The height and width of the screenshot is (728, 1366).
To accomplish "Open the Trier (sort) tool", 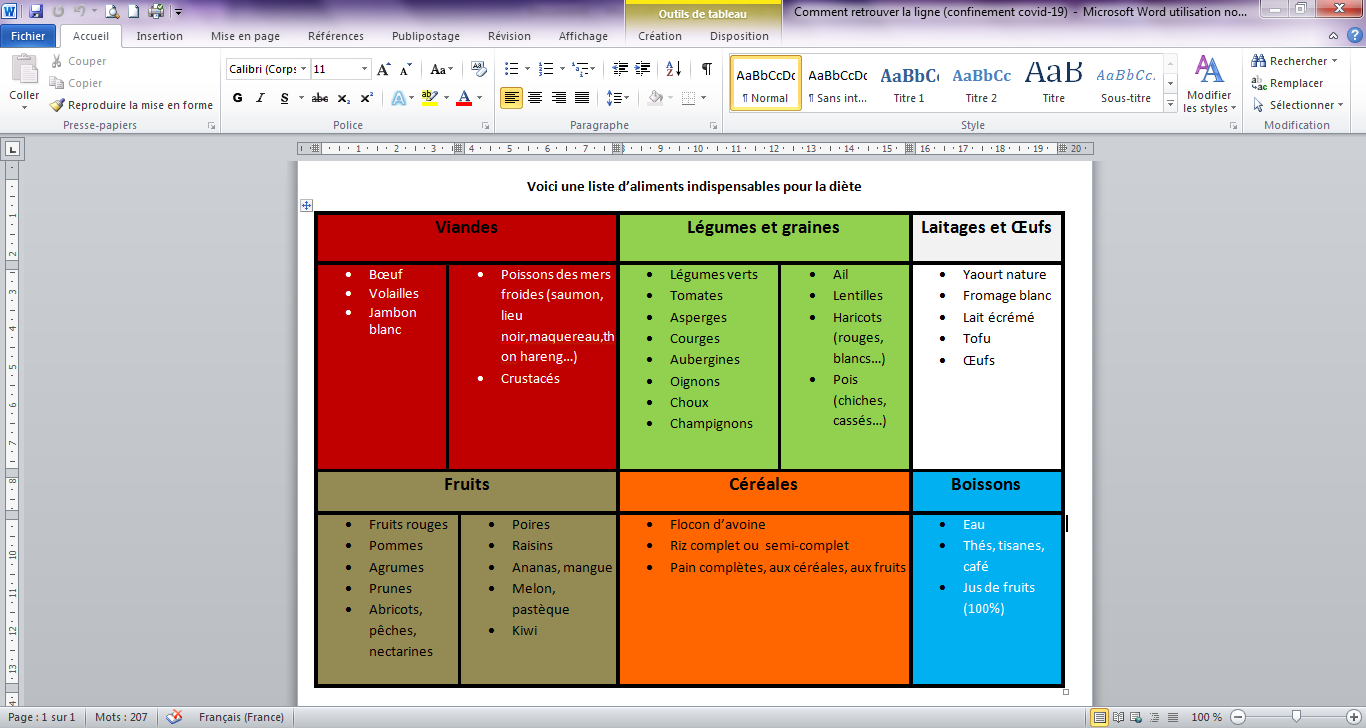I will 671,68.
